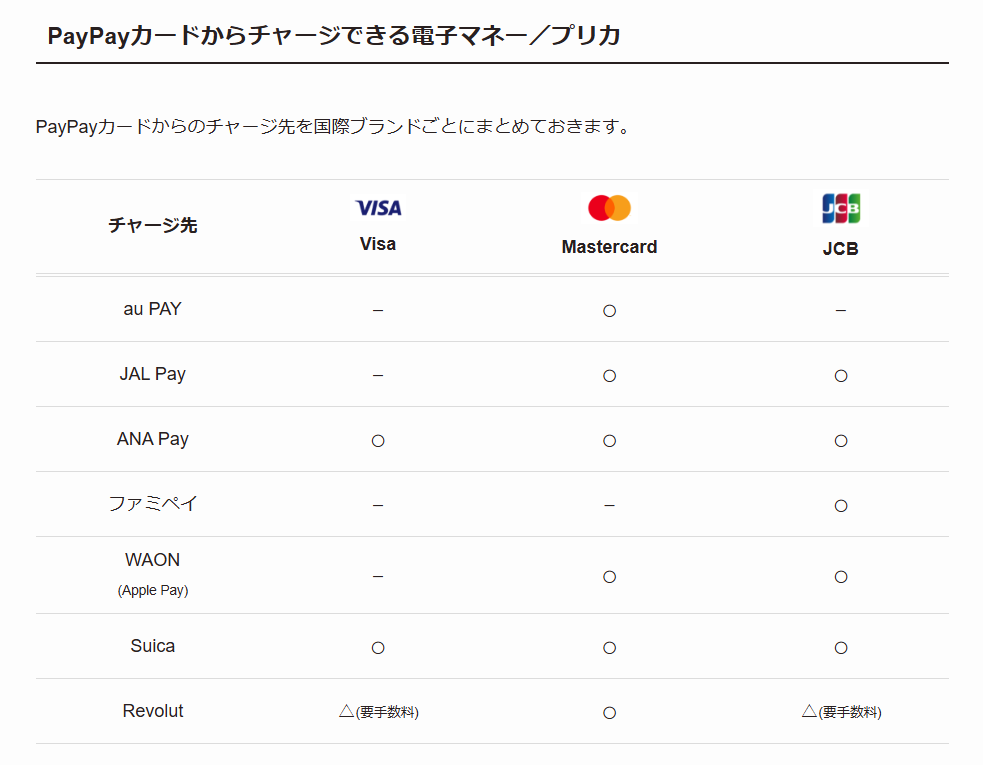
Task: Click the ANA Pay row label
Action: 152,439
